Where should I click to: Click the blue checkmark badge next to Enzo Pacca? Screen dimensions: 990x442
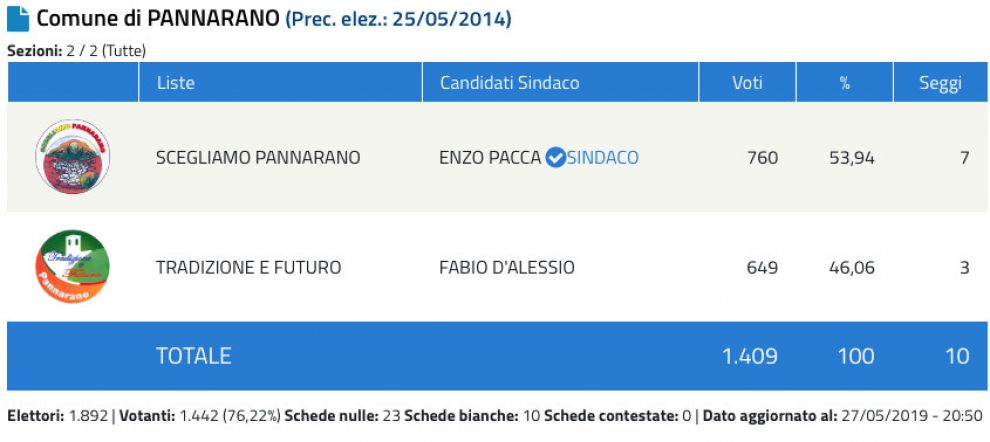[x=555, y=158]
